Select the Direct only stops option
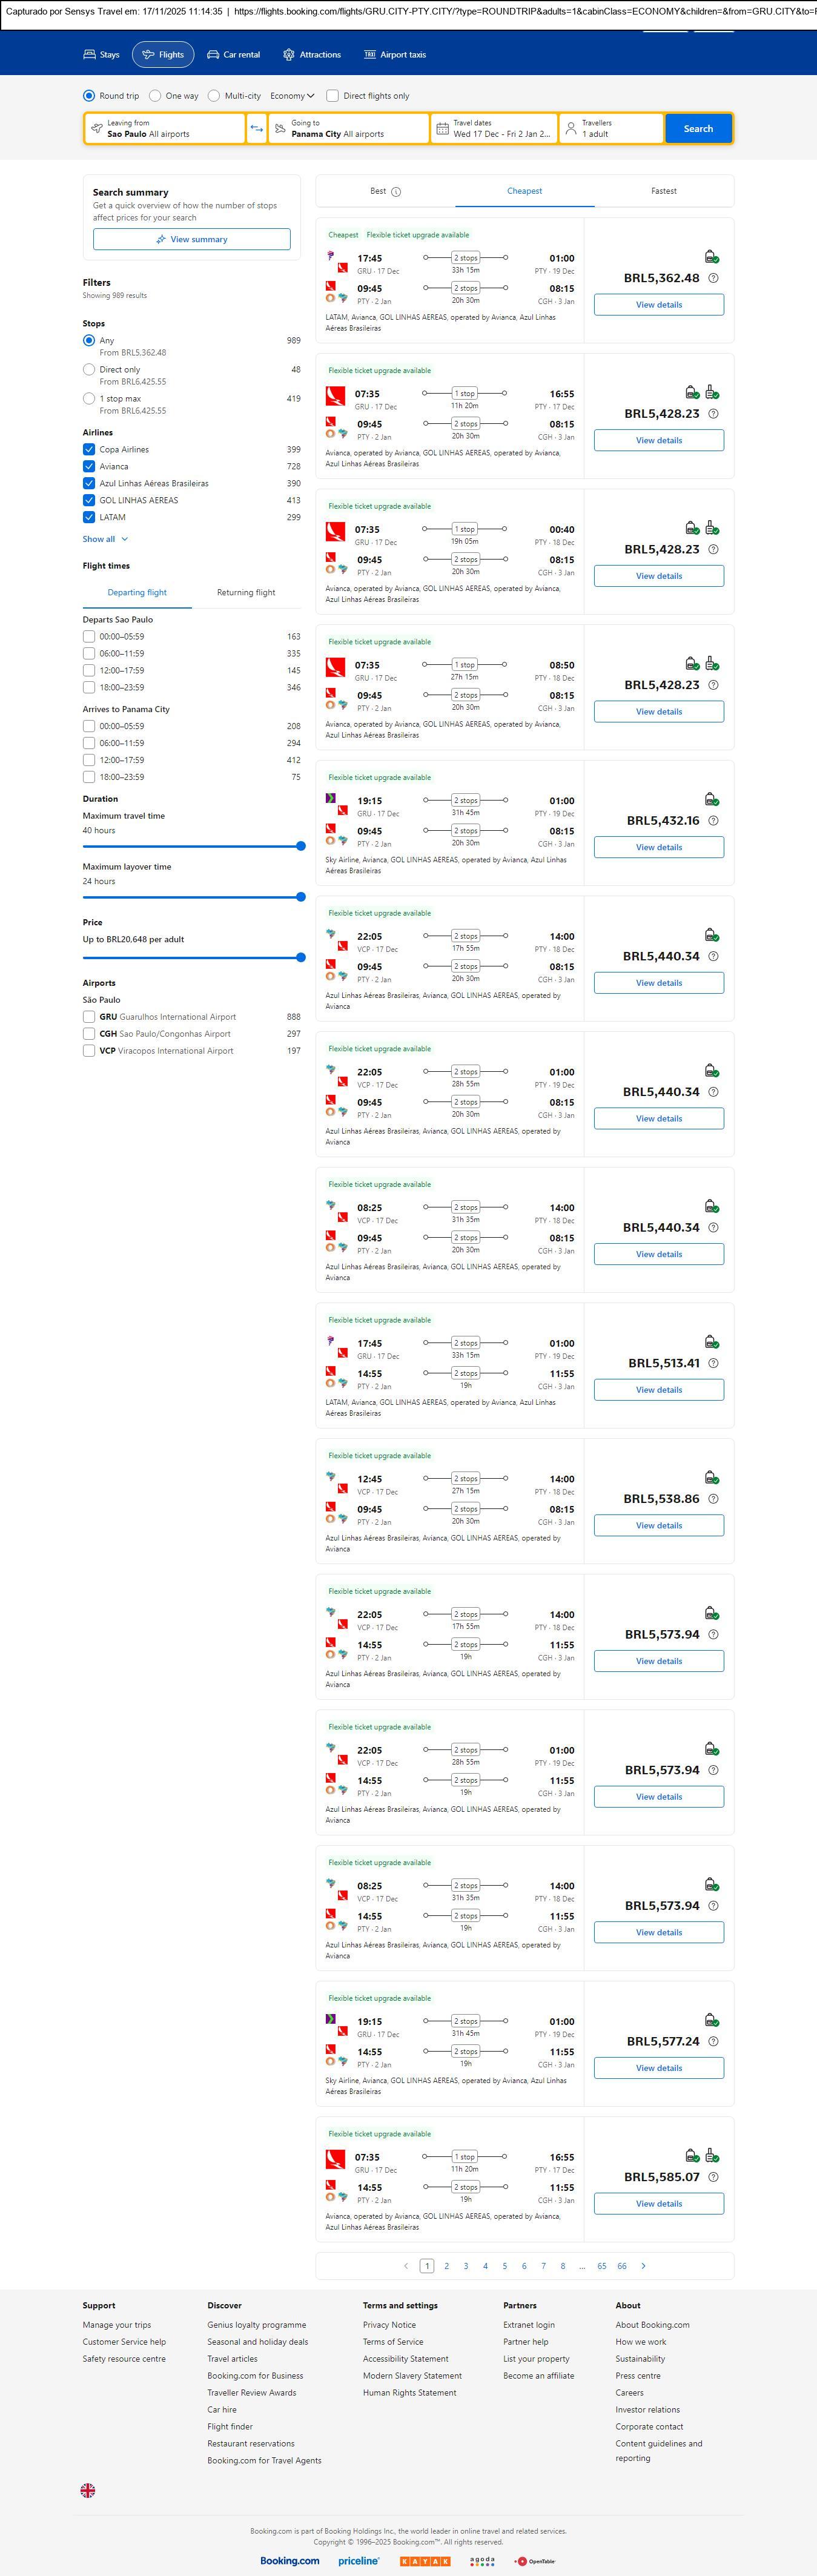The height and width of the screenshot is (2576, 817). click(x=89, y=370)
